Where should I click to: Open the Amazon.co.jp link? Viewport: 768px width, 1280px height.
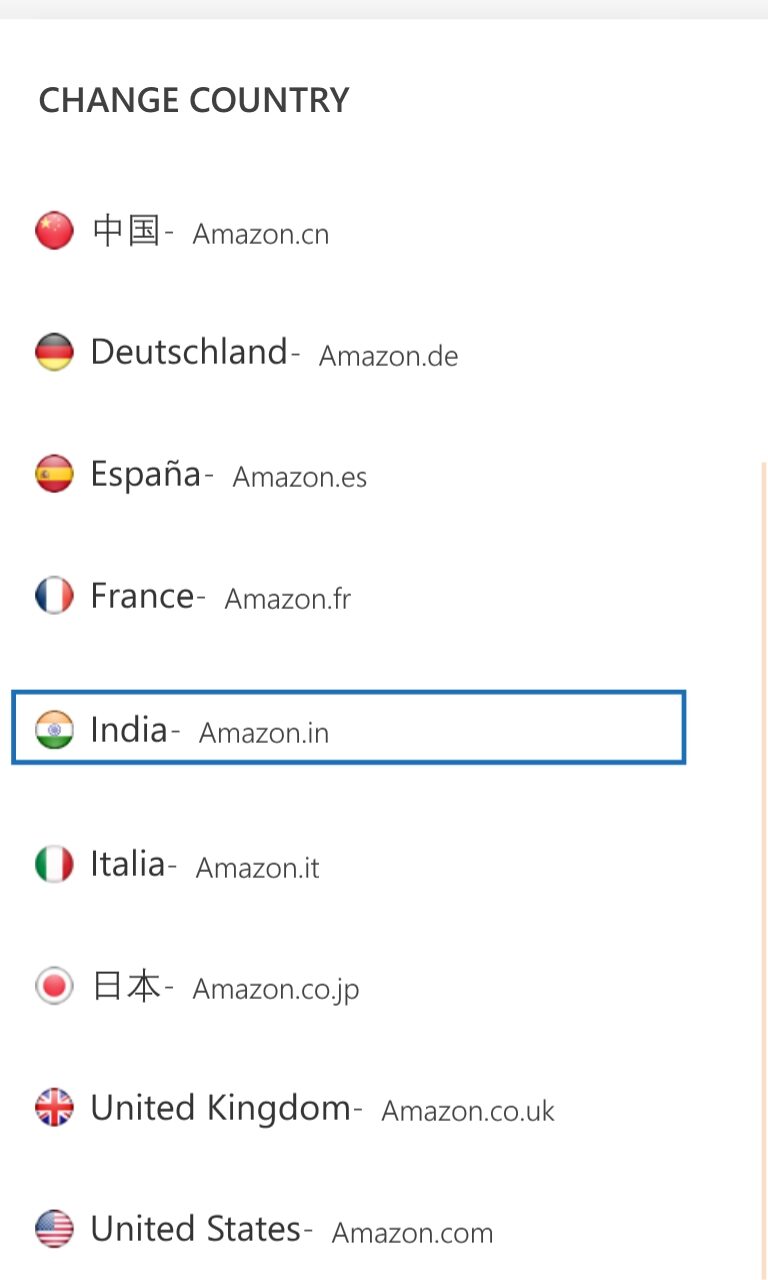pyautogui.click(x=276, y=990)
